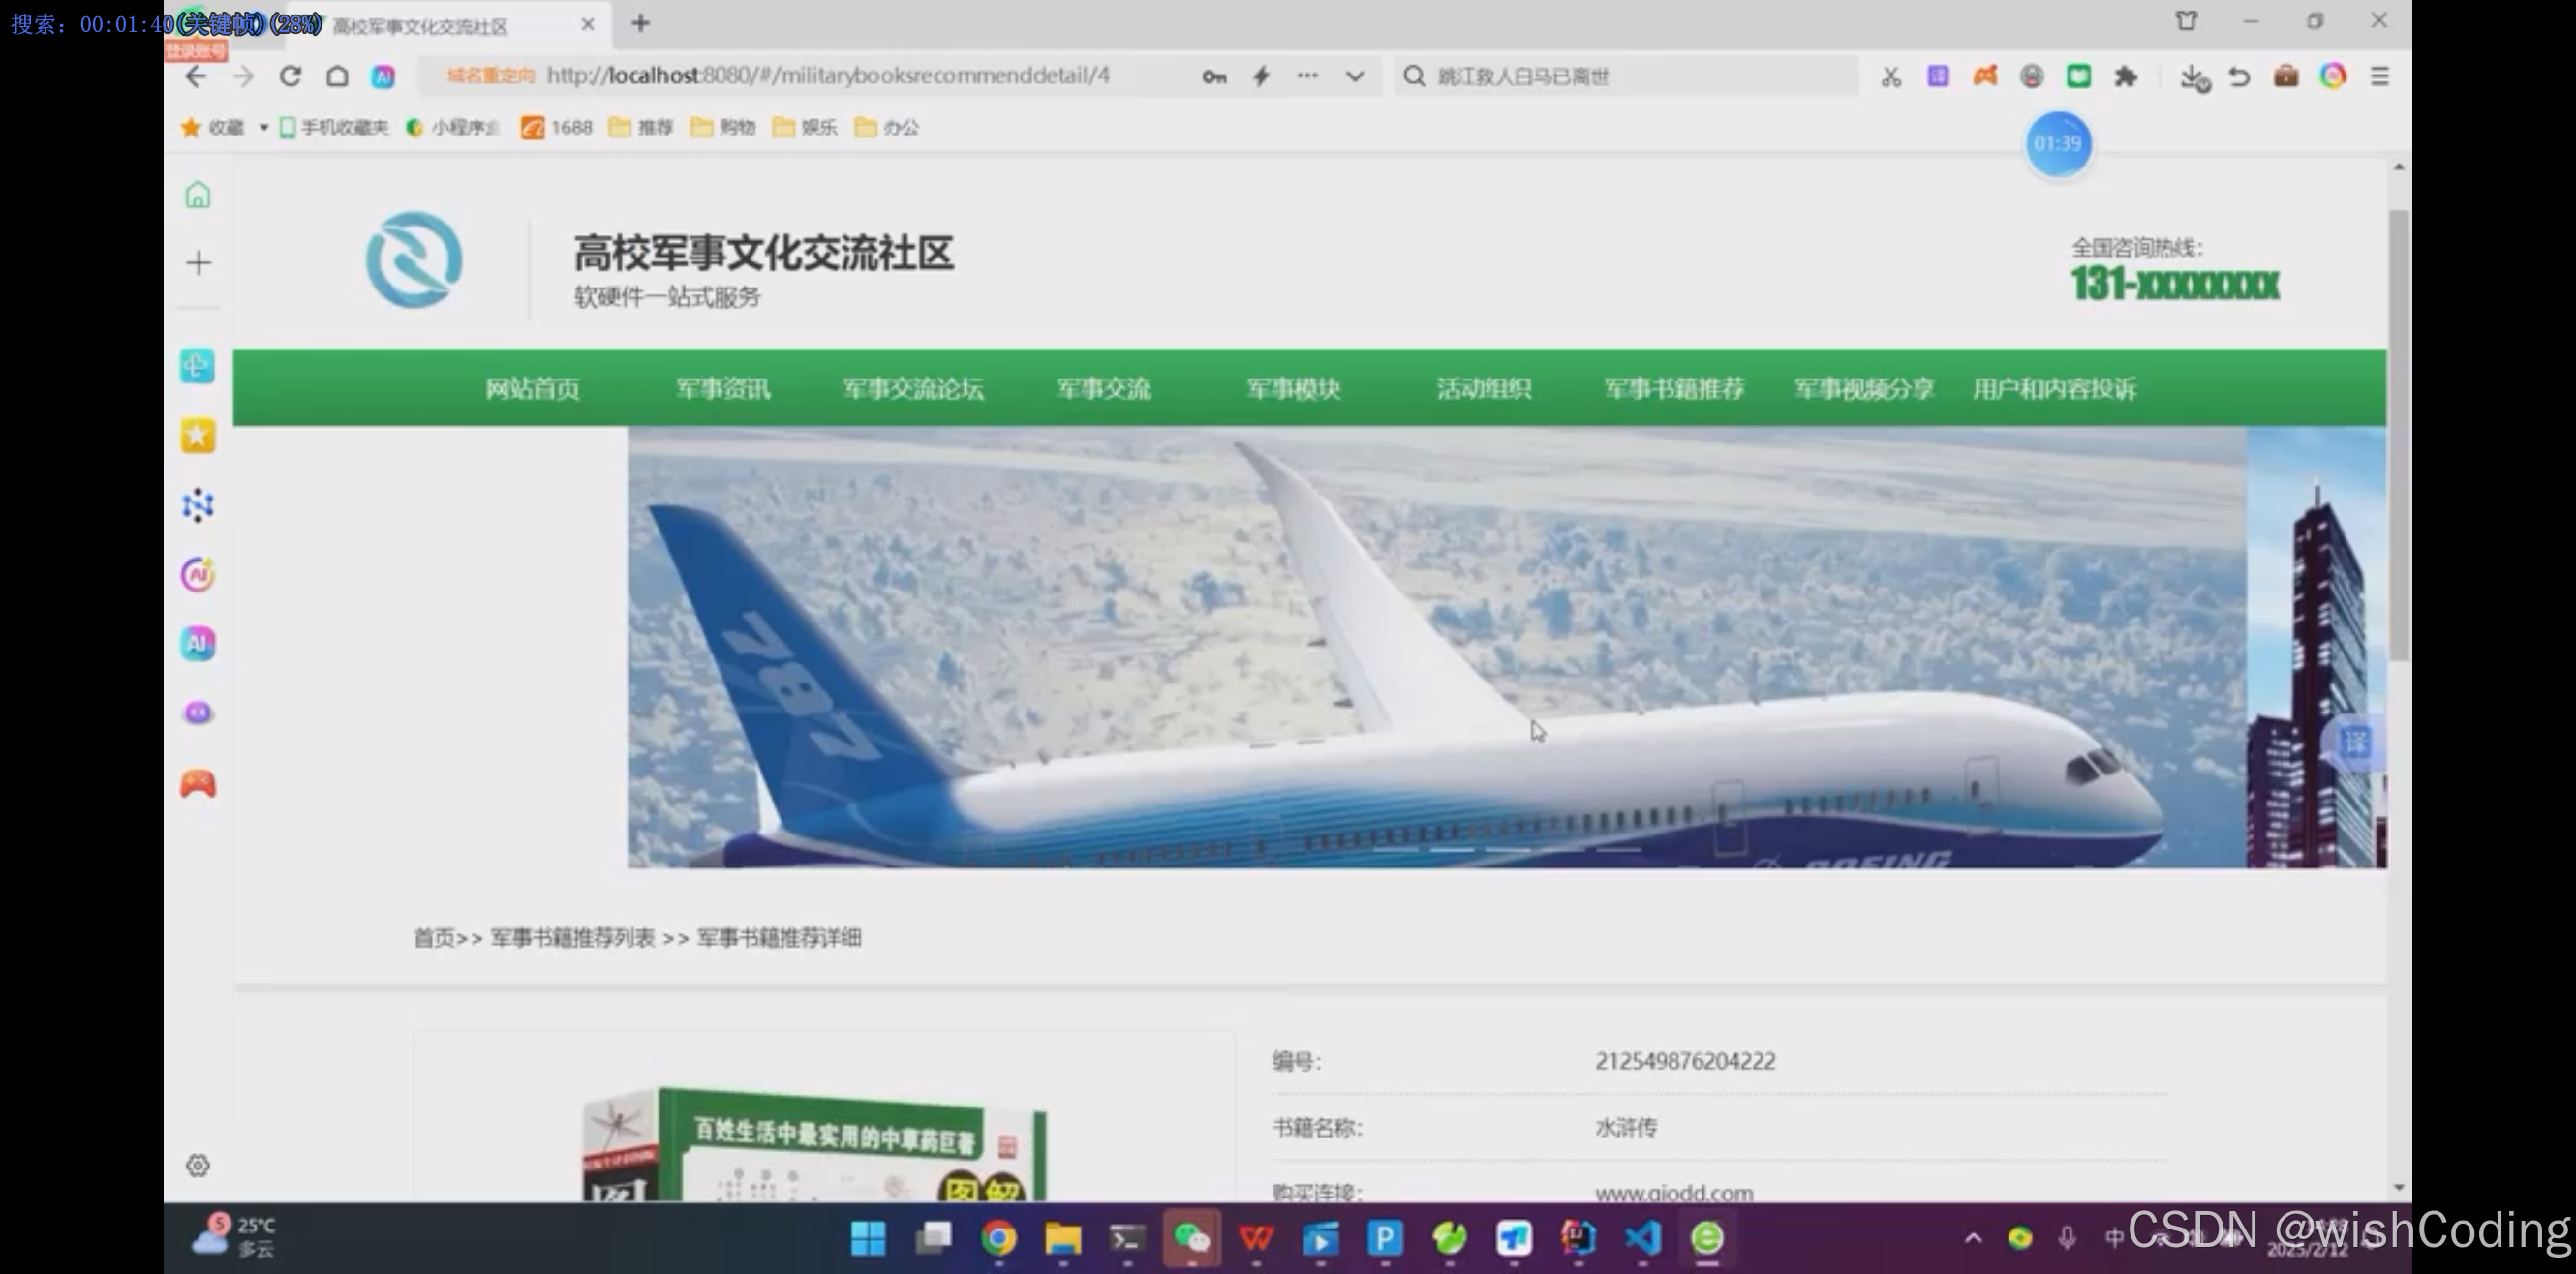Screen dimensions: 2576x1274
Task: Click the 首页 breadcrumb link
Action: (x=434, y=938)
